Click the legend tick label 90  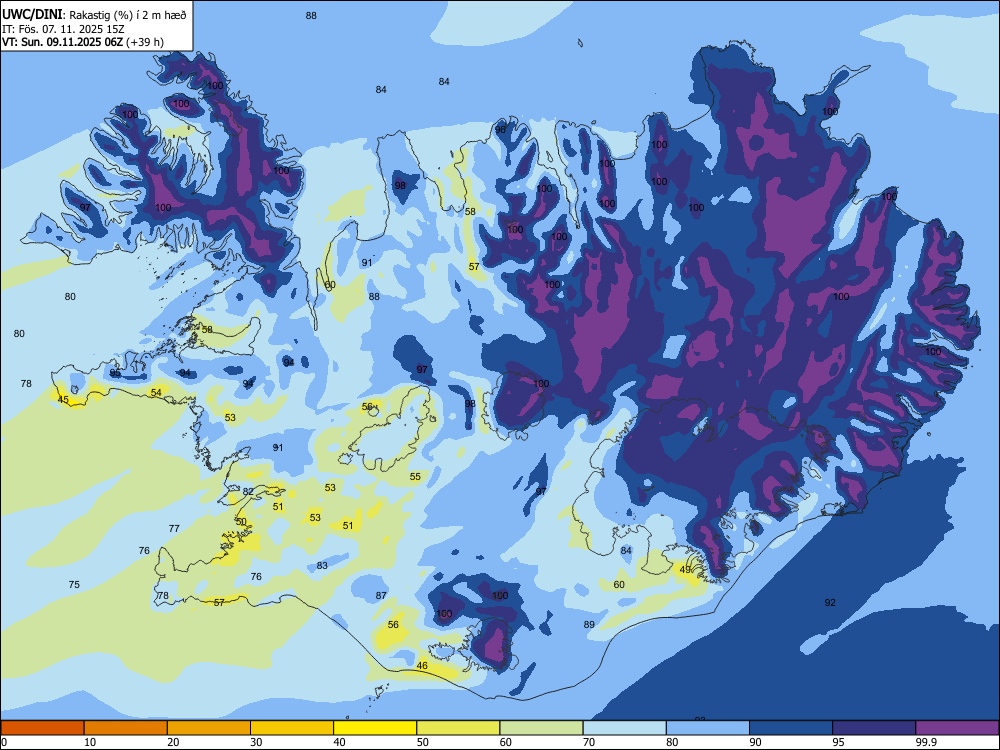point(755,742)
